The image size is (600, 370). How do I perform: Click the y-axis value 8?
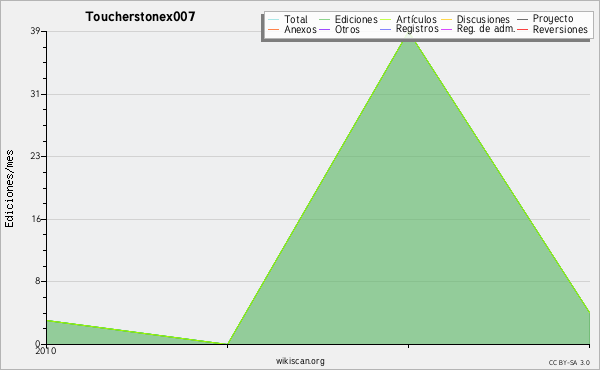click(38, 281)
